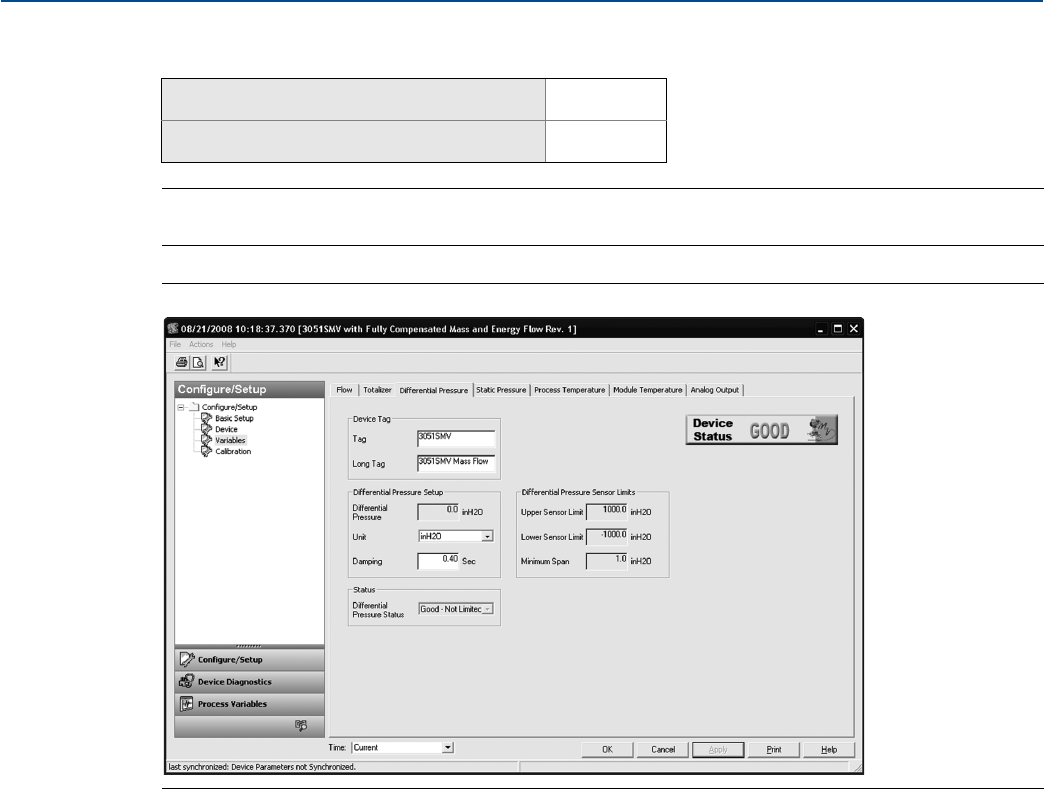Click the context Help pointer icon
The width and height of the screenshot is (1044, 796).
pyautogui.click(x=220, y=363)
